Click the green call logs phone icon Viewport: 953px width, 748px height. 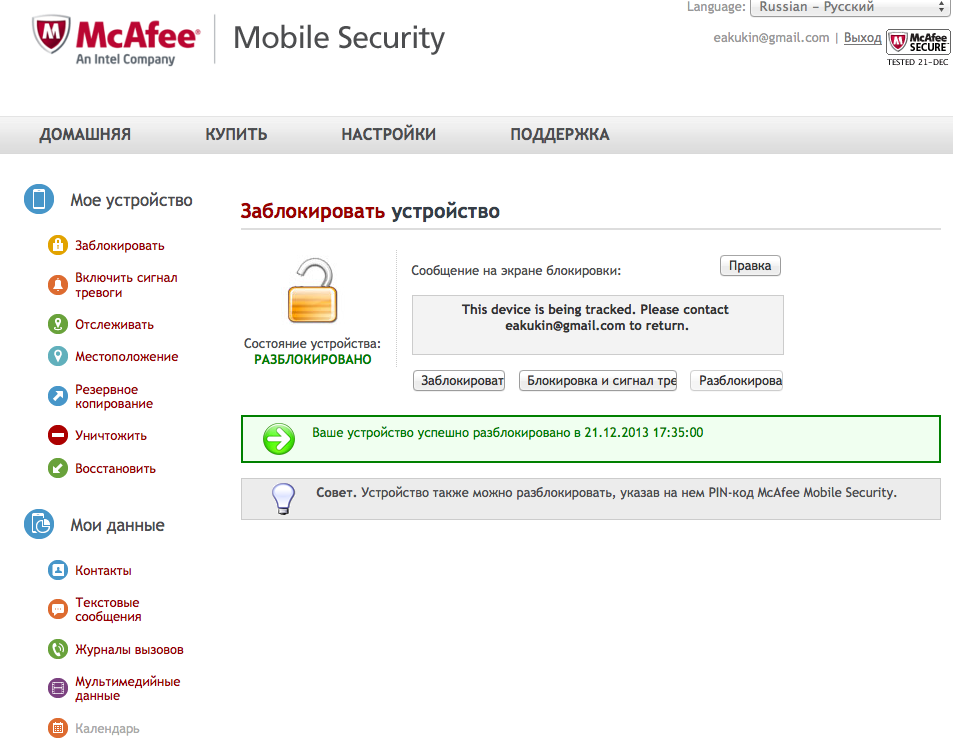[58, 649]
